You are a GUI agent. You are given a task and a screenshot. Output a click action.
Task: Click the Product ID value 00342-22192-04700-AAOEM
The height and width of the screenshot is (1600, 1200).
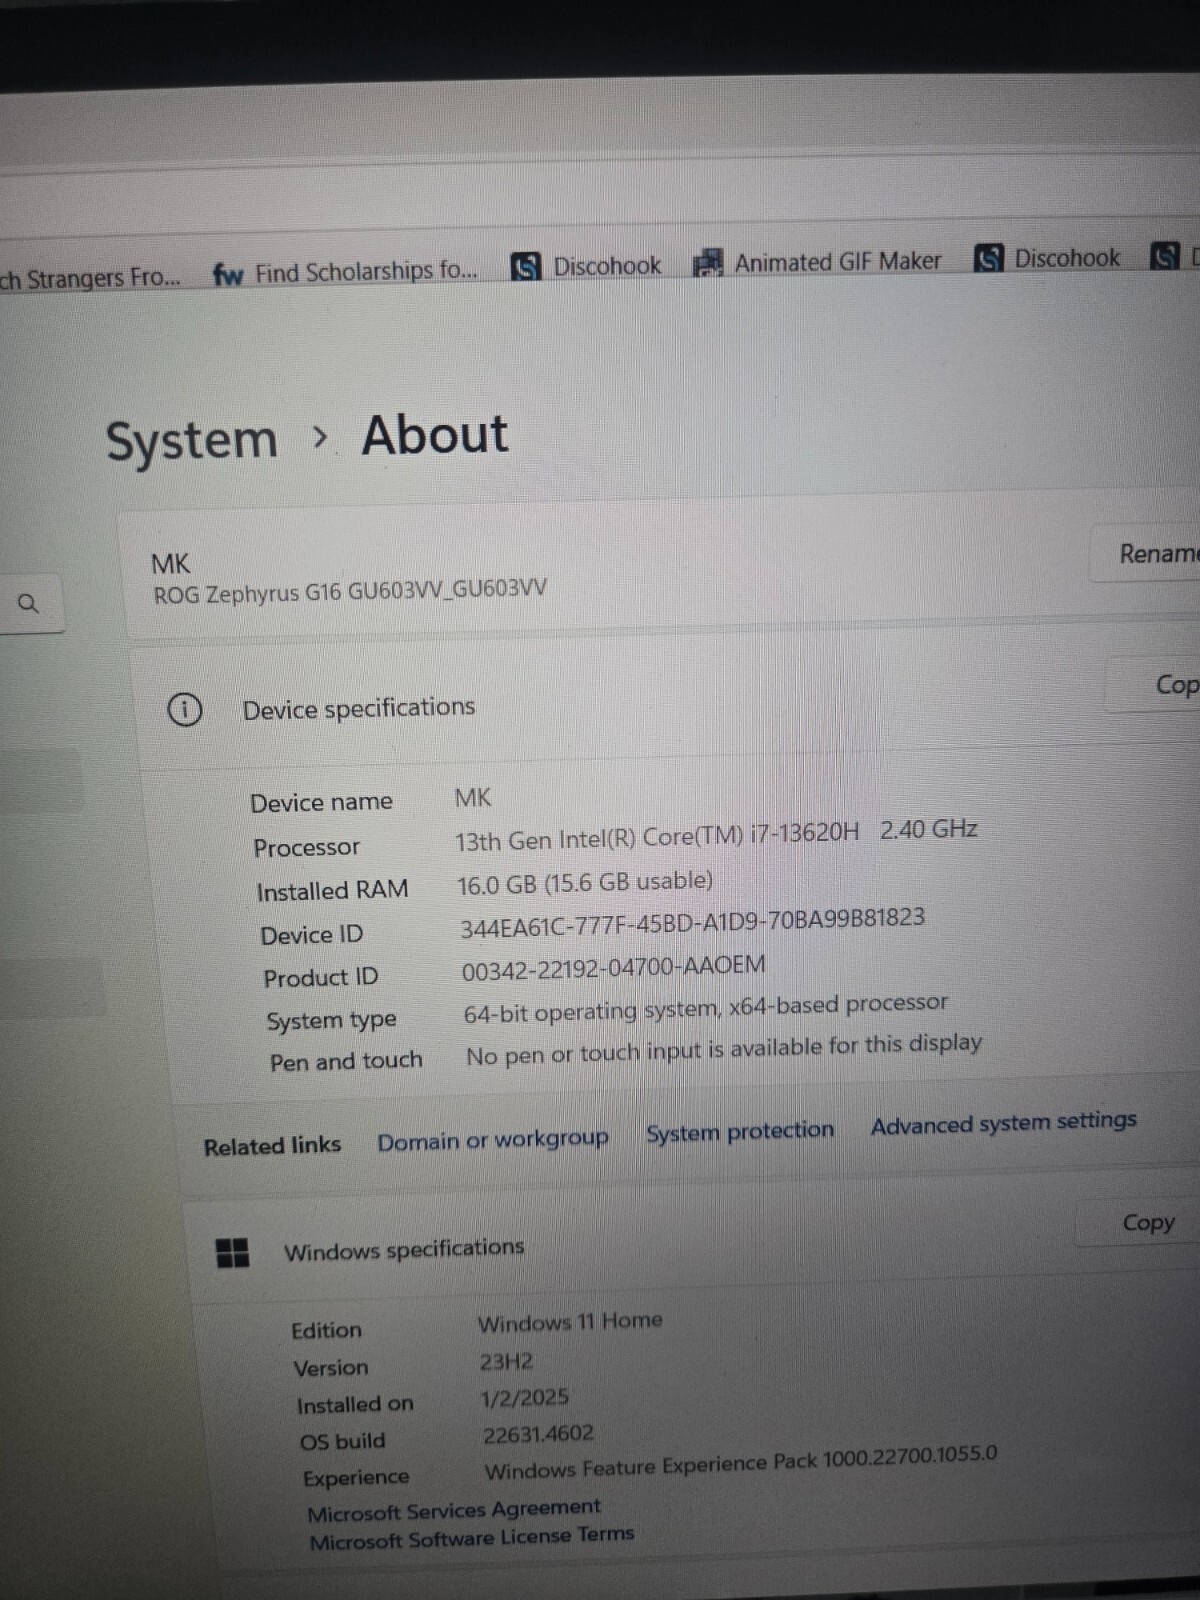pyautogui.click(x=613, y=968)
